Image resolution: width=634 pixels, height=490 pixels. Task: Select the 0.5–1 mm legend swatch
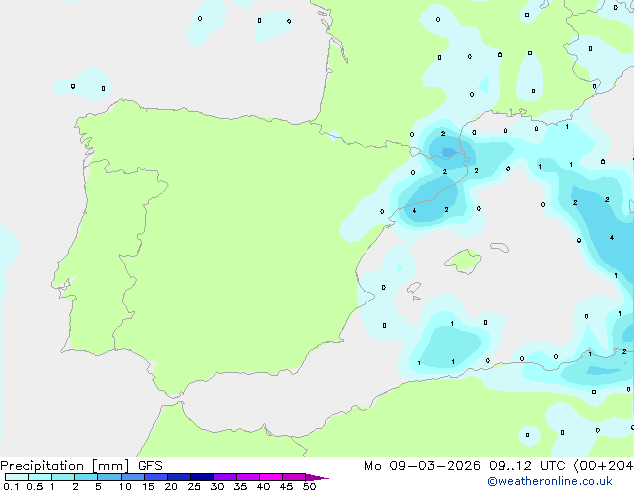point(40,477)
